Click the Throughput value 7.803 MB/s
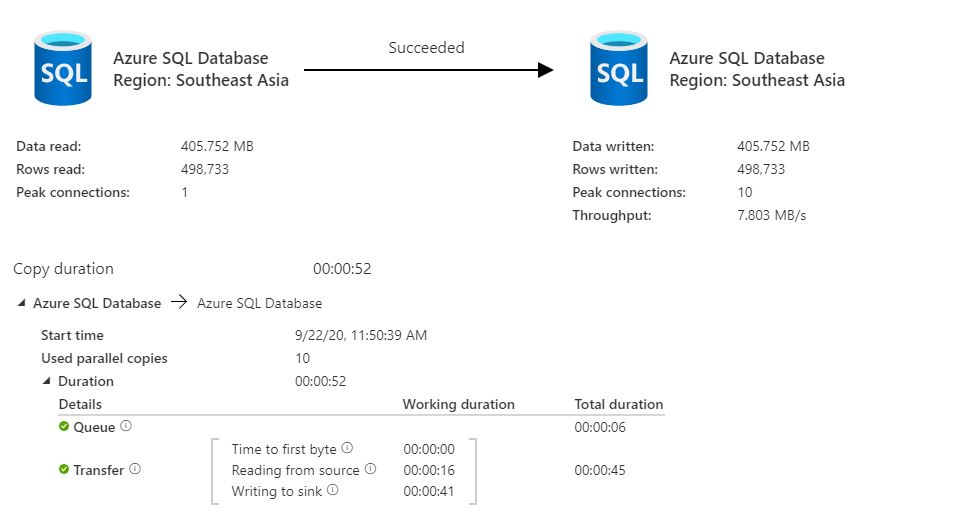 coord(772,215)
